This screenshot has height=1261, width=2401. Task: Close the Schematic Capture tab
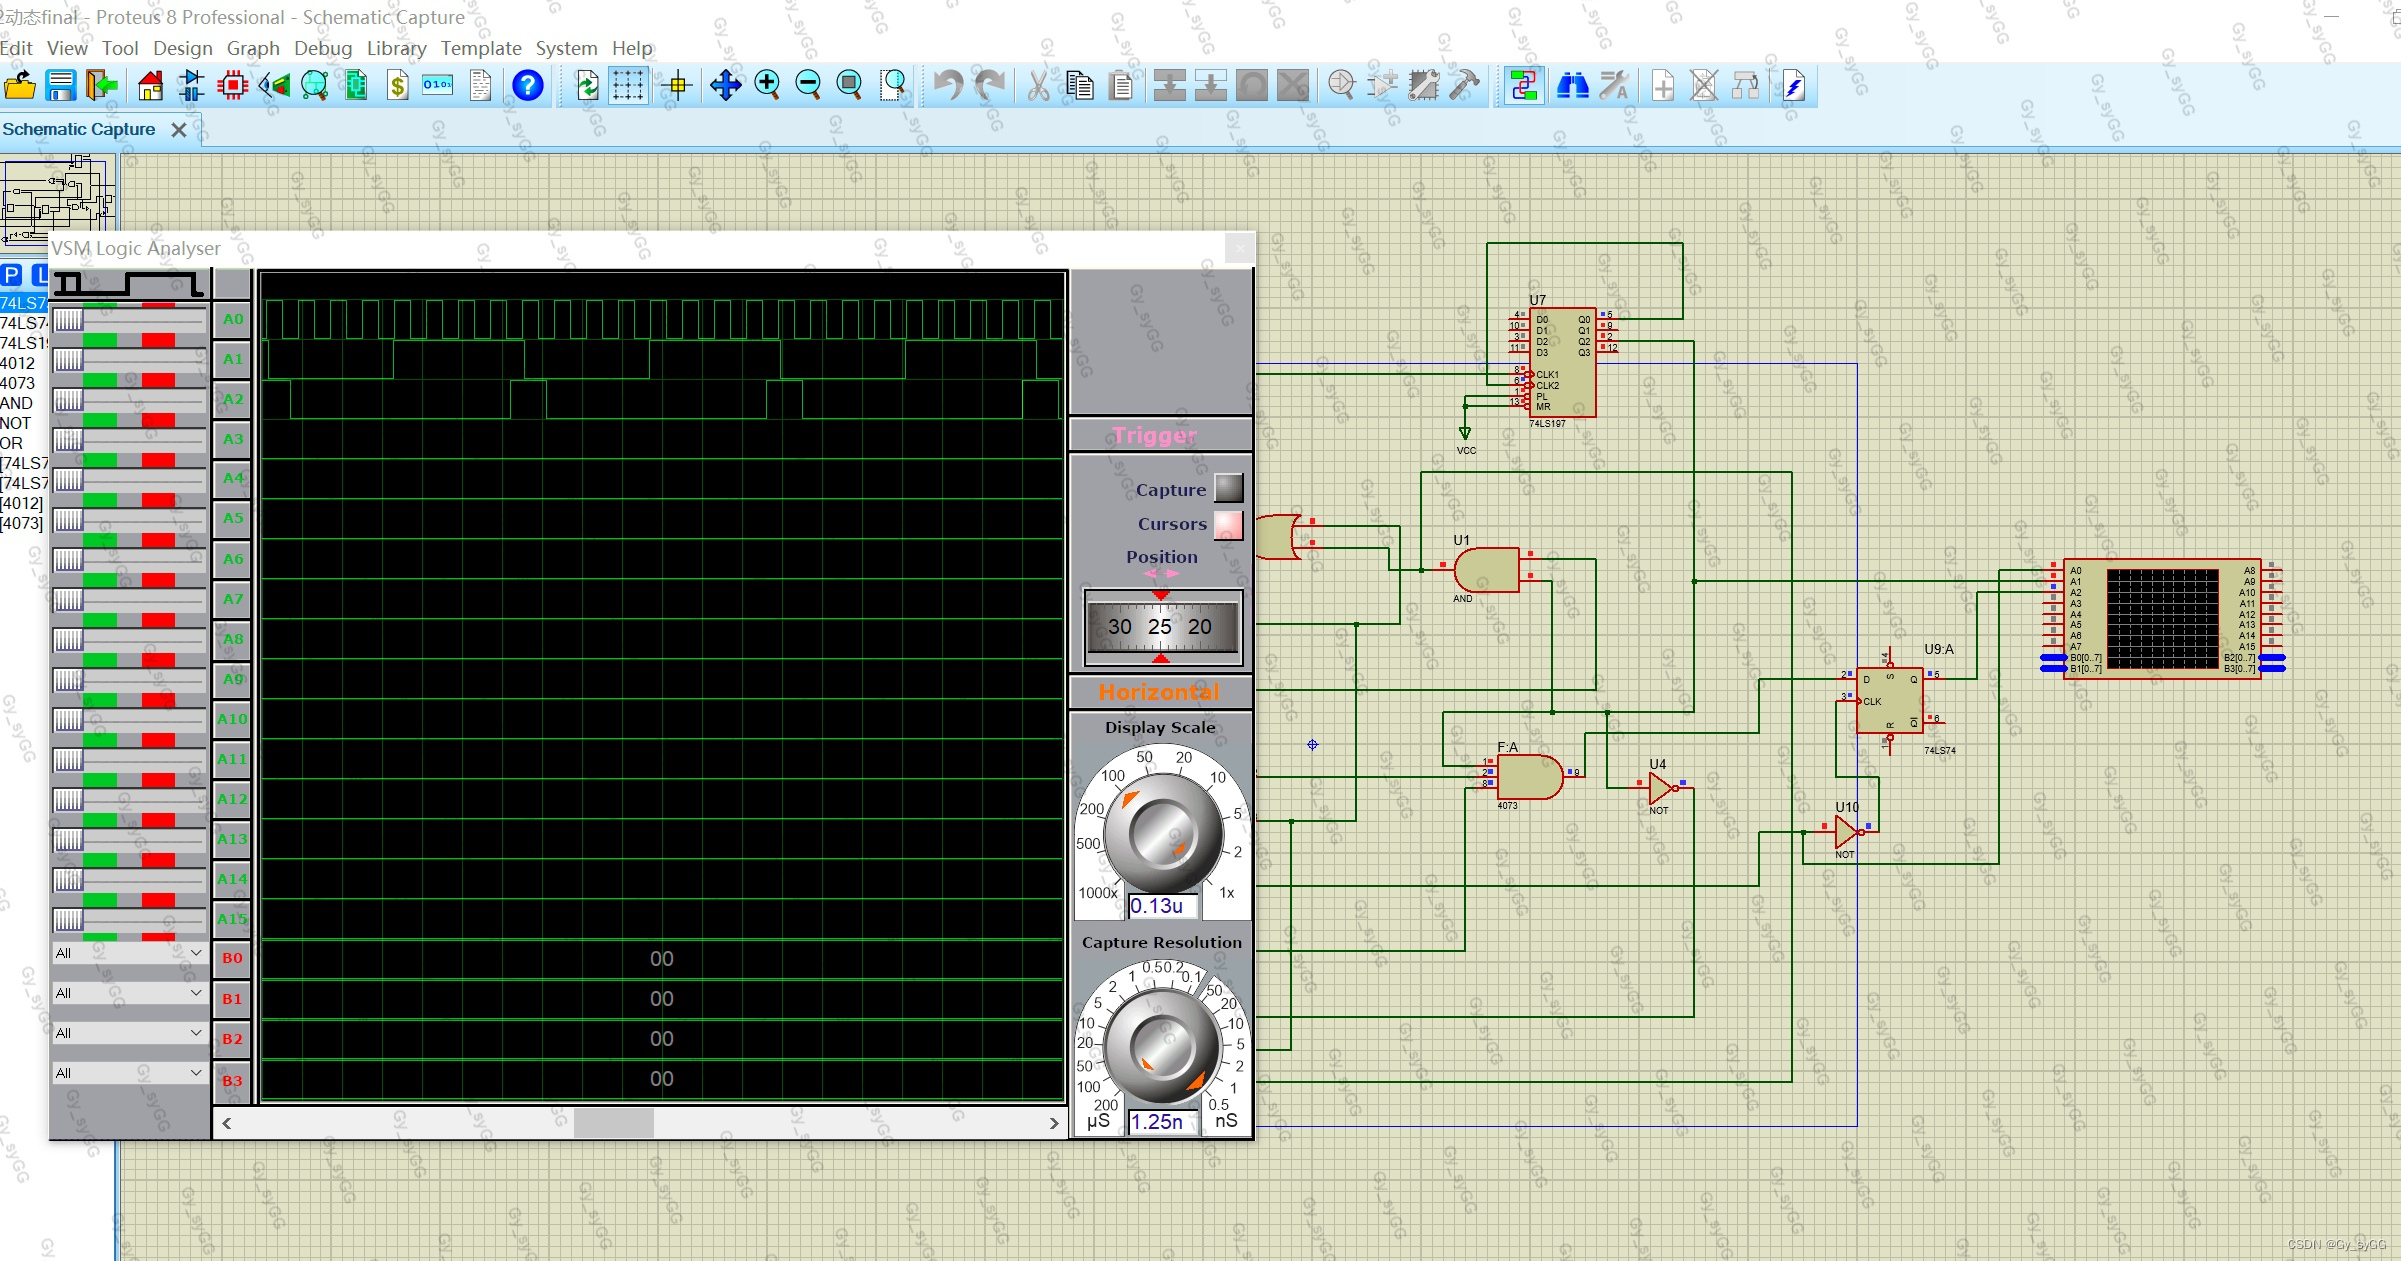click(x=179, y=130)
